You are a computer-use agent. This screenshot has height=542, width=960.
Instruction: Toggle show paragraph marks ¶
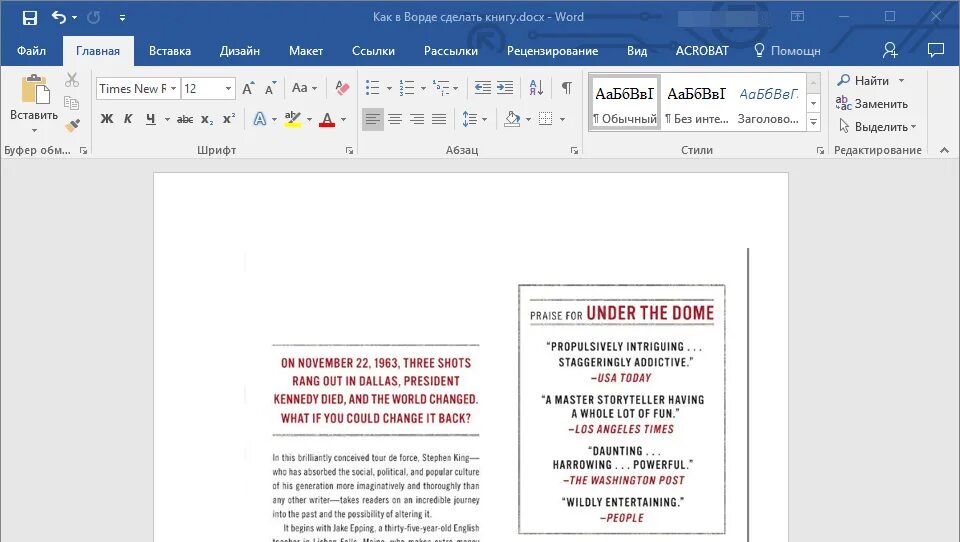(x=567, y=88)
